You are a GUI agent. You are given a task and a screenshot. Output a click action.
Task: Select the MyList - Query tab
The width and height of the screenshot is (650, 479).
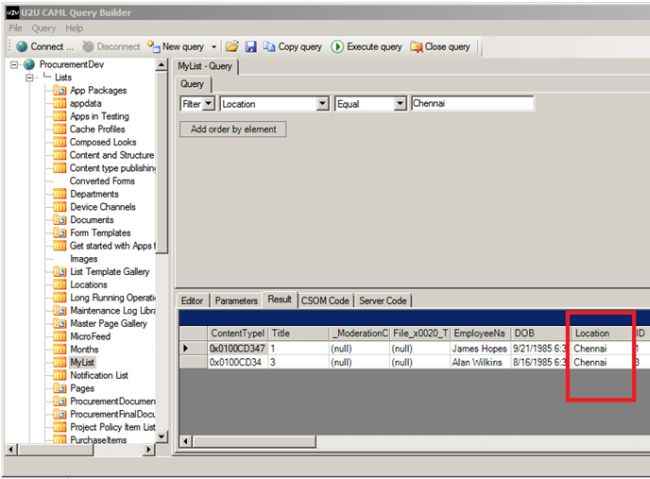[205, 66]
